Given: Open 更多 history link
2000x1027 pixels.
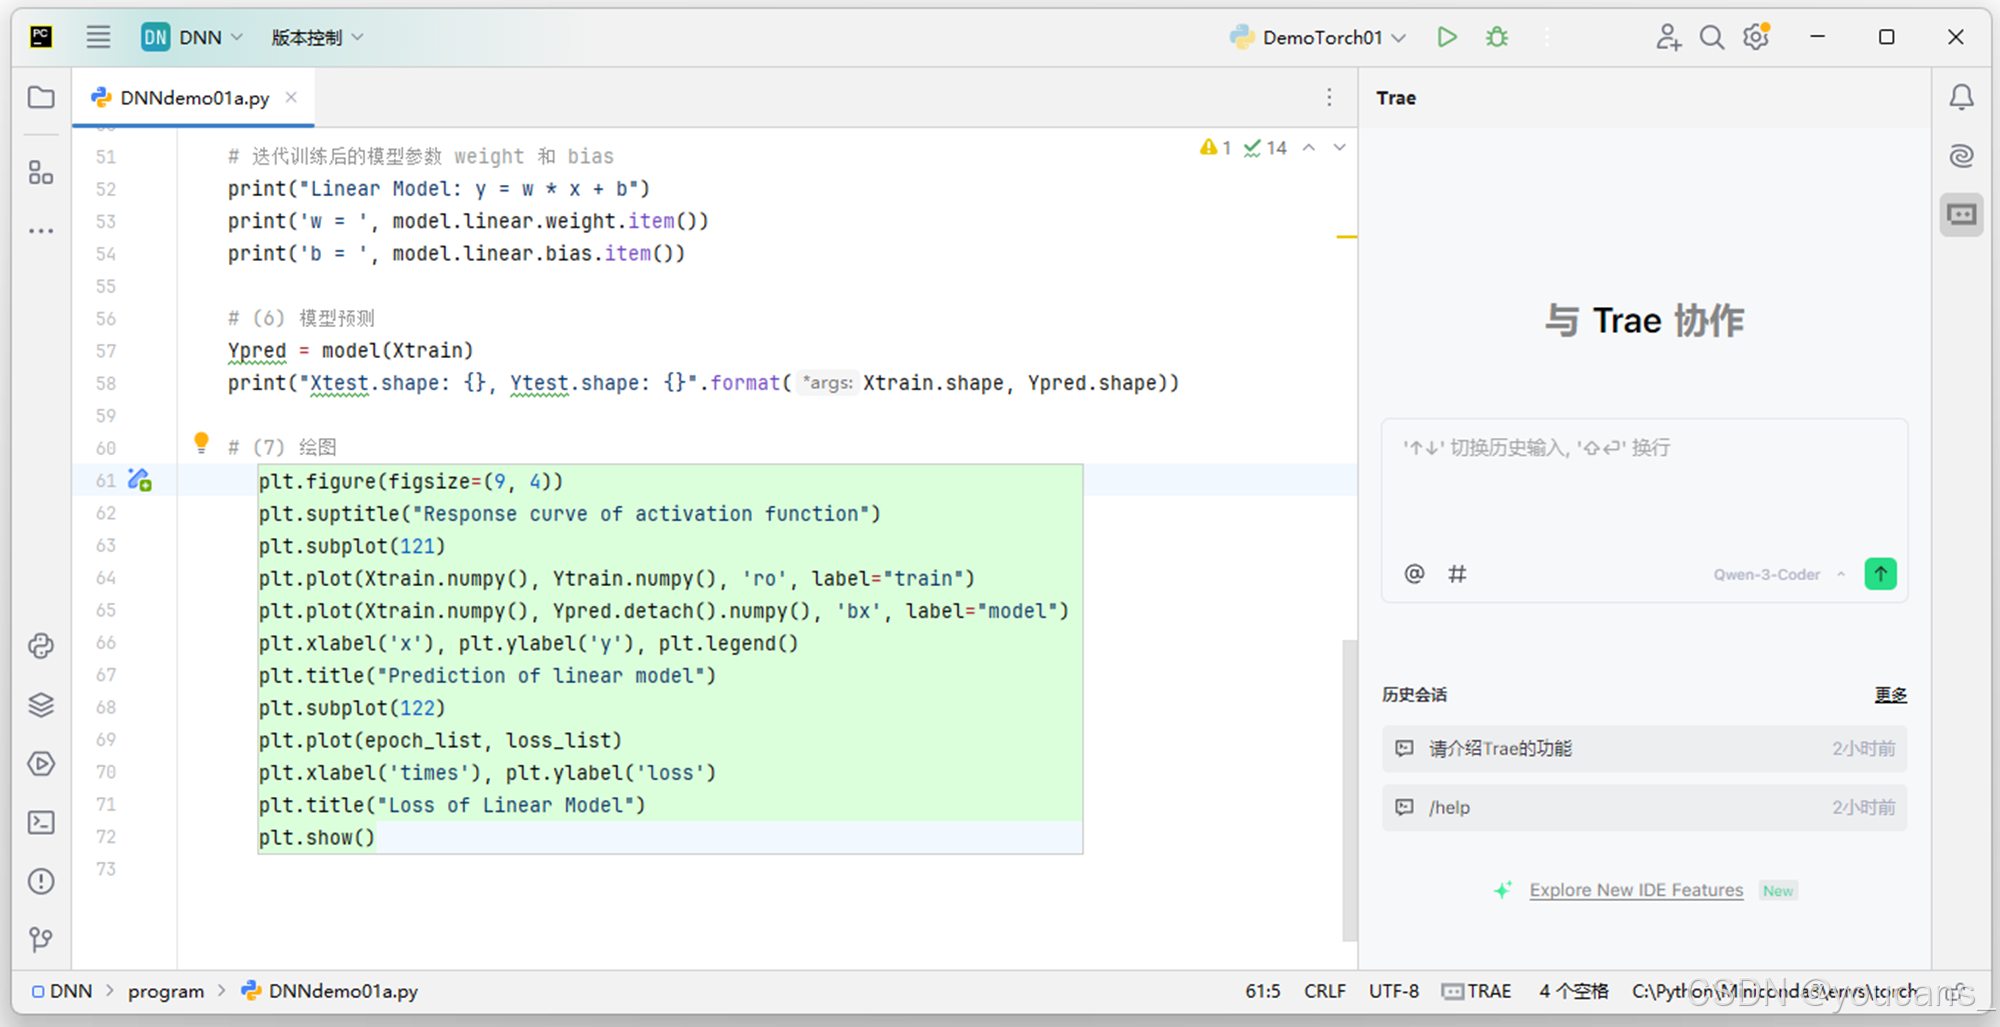Looking at the screenshot, I should coord(1890,695).
